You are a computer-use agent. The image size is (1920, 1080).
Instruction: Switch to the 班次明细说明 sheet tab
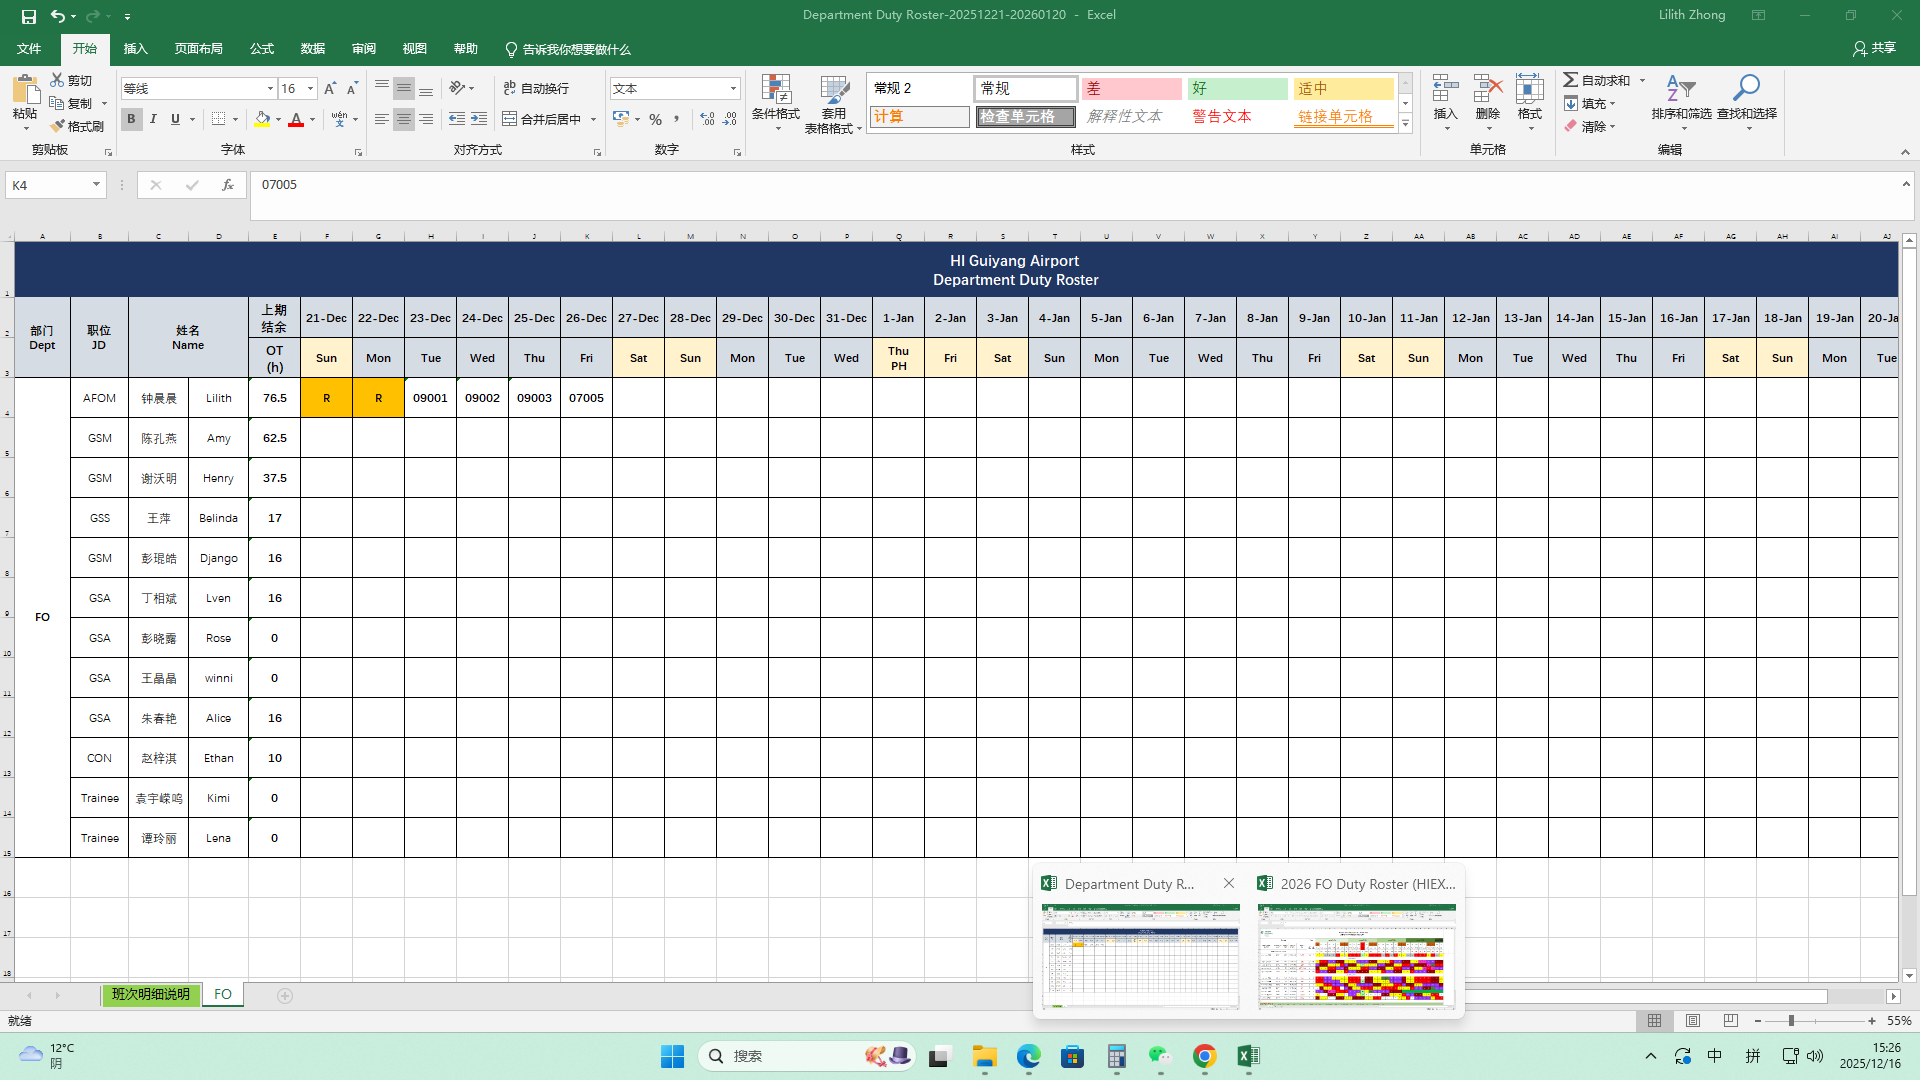(x=150, y=995)
